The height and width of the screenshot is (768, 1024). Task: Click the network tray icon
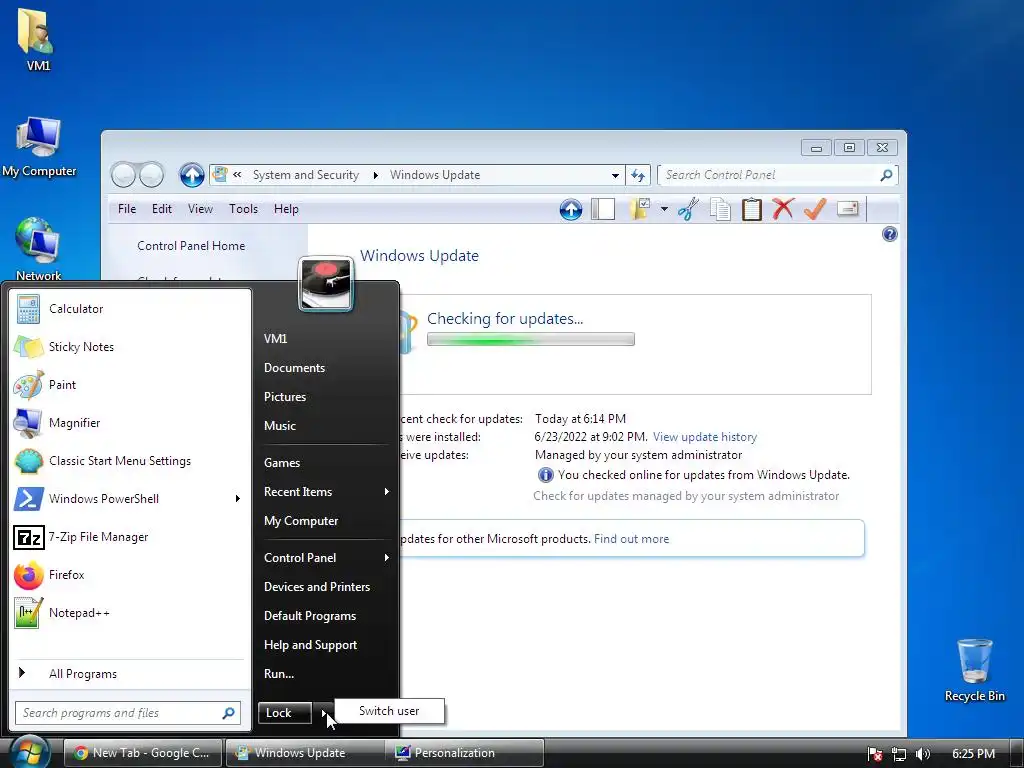tap(899, 754)
